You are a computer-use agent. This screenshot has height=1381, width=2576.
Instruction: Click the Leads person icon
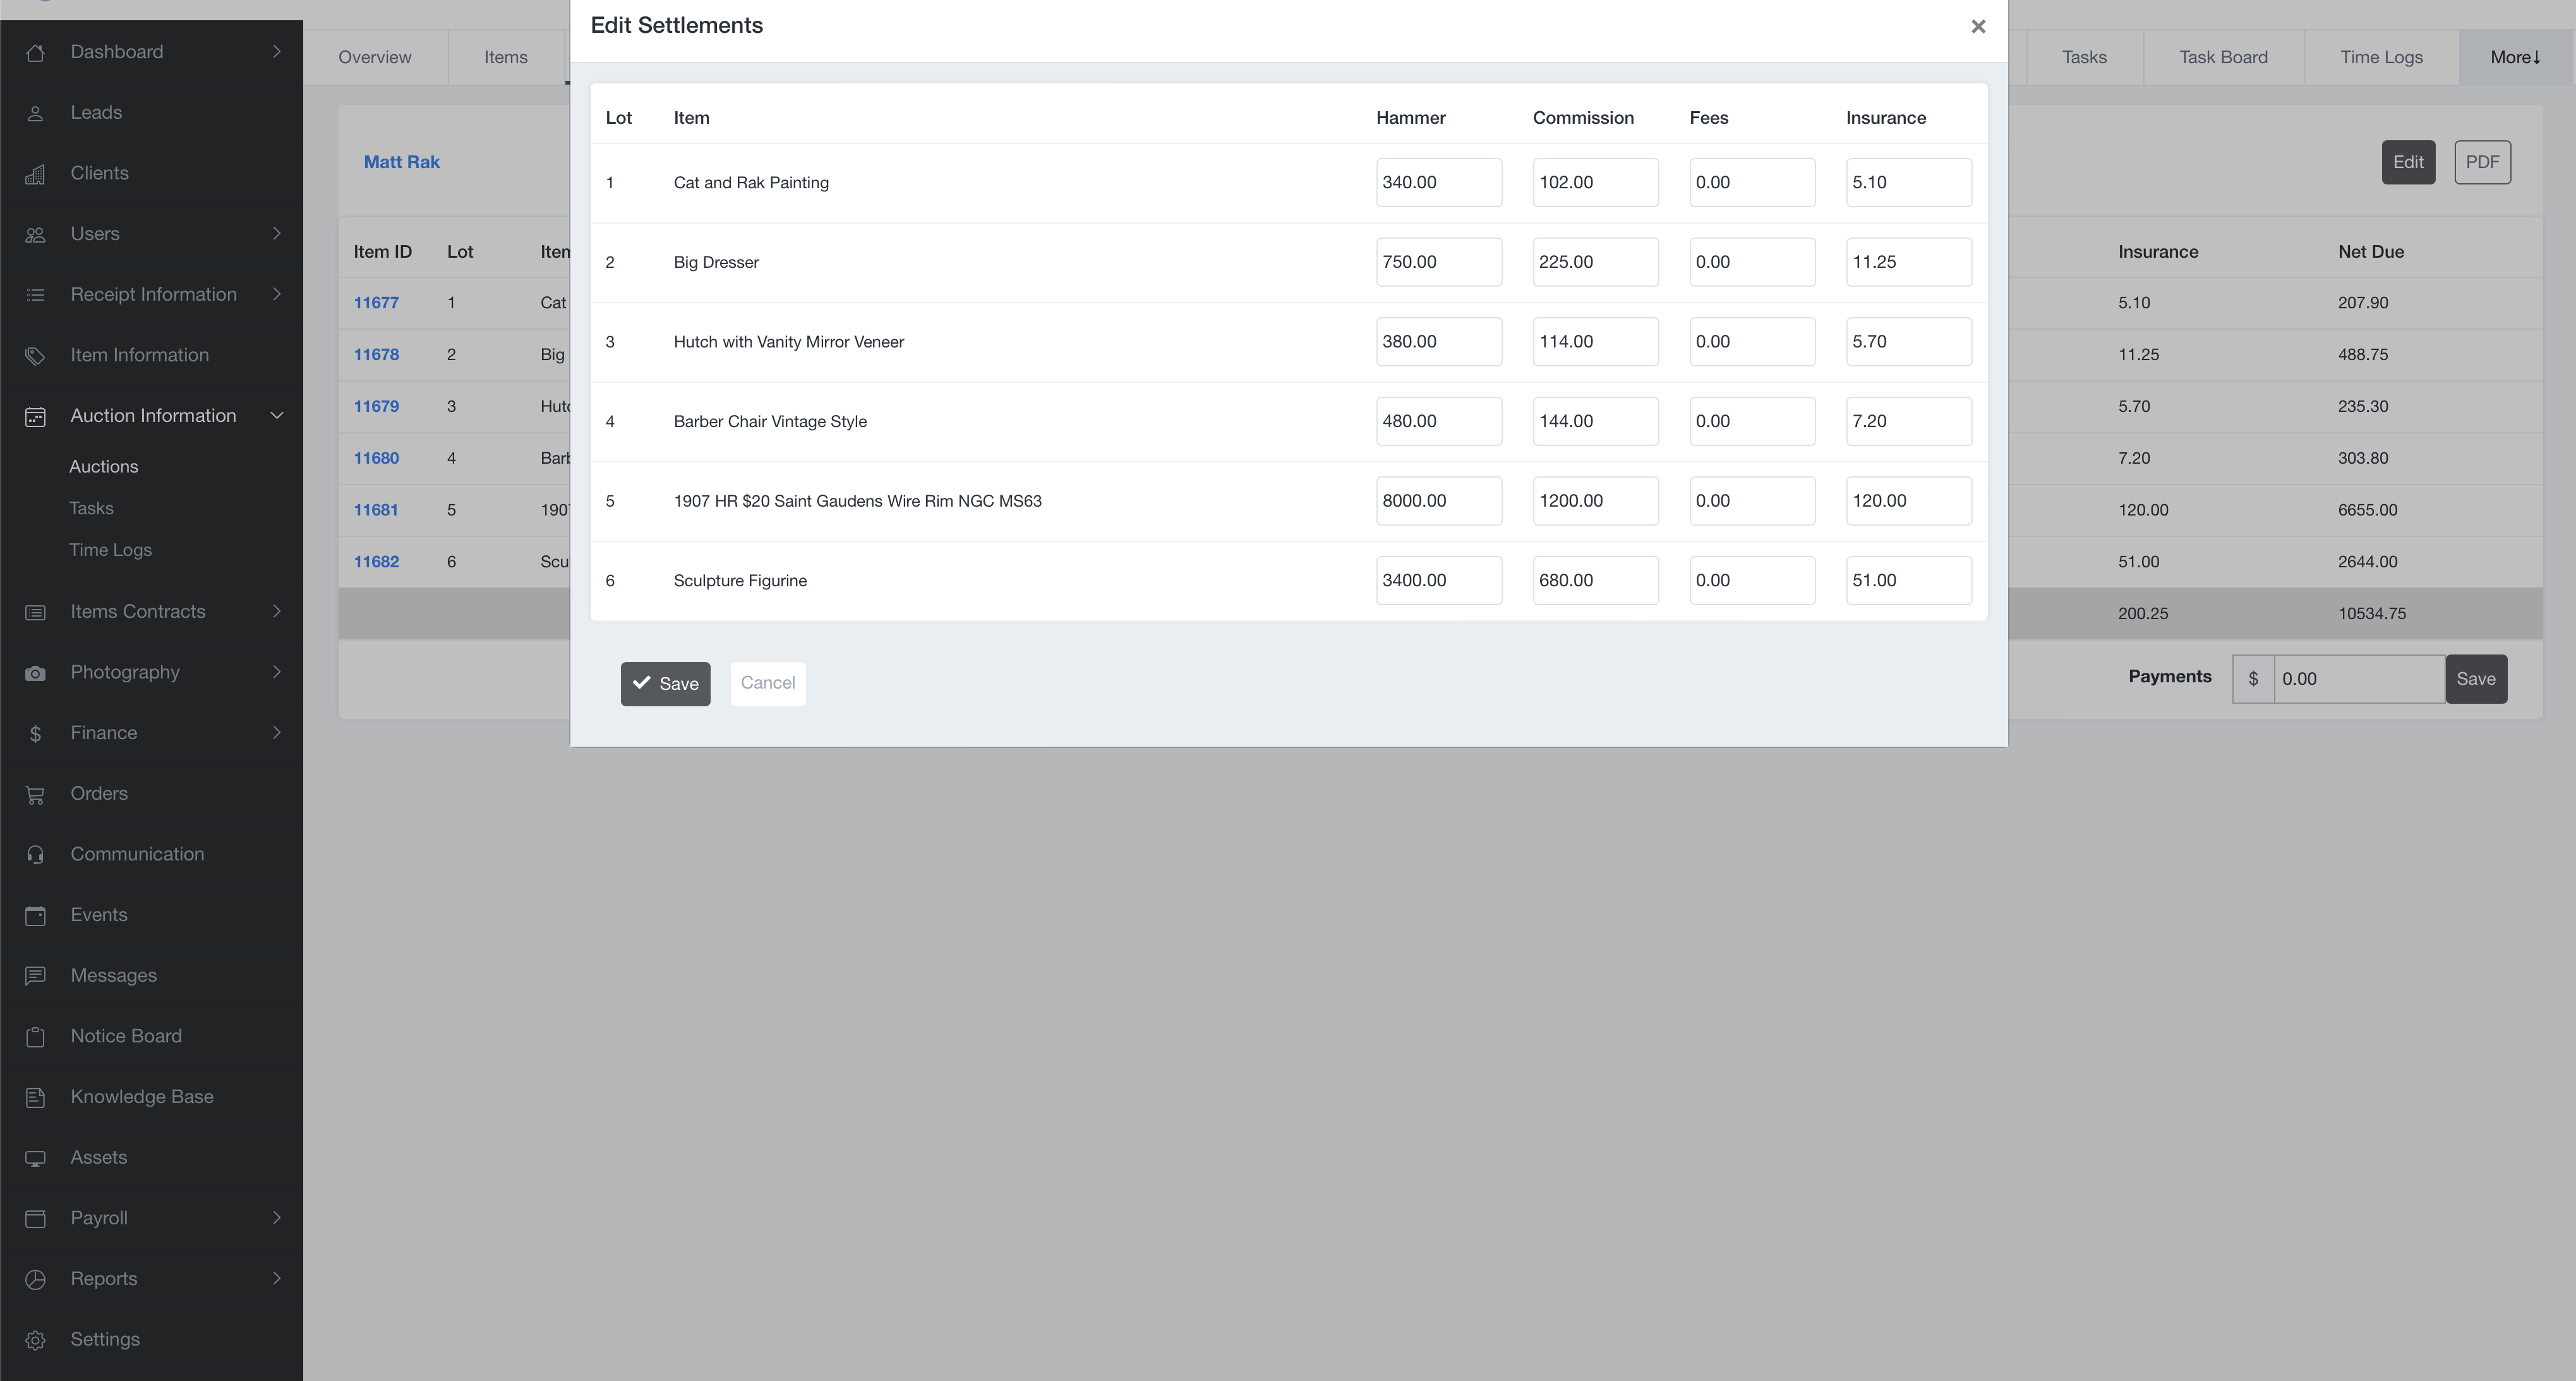point(35,113)
